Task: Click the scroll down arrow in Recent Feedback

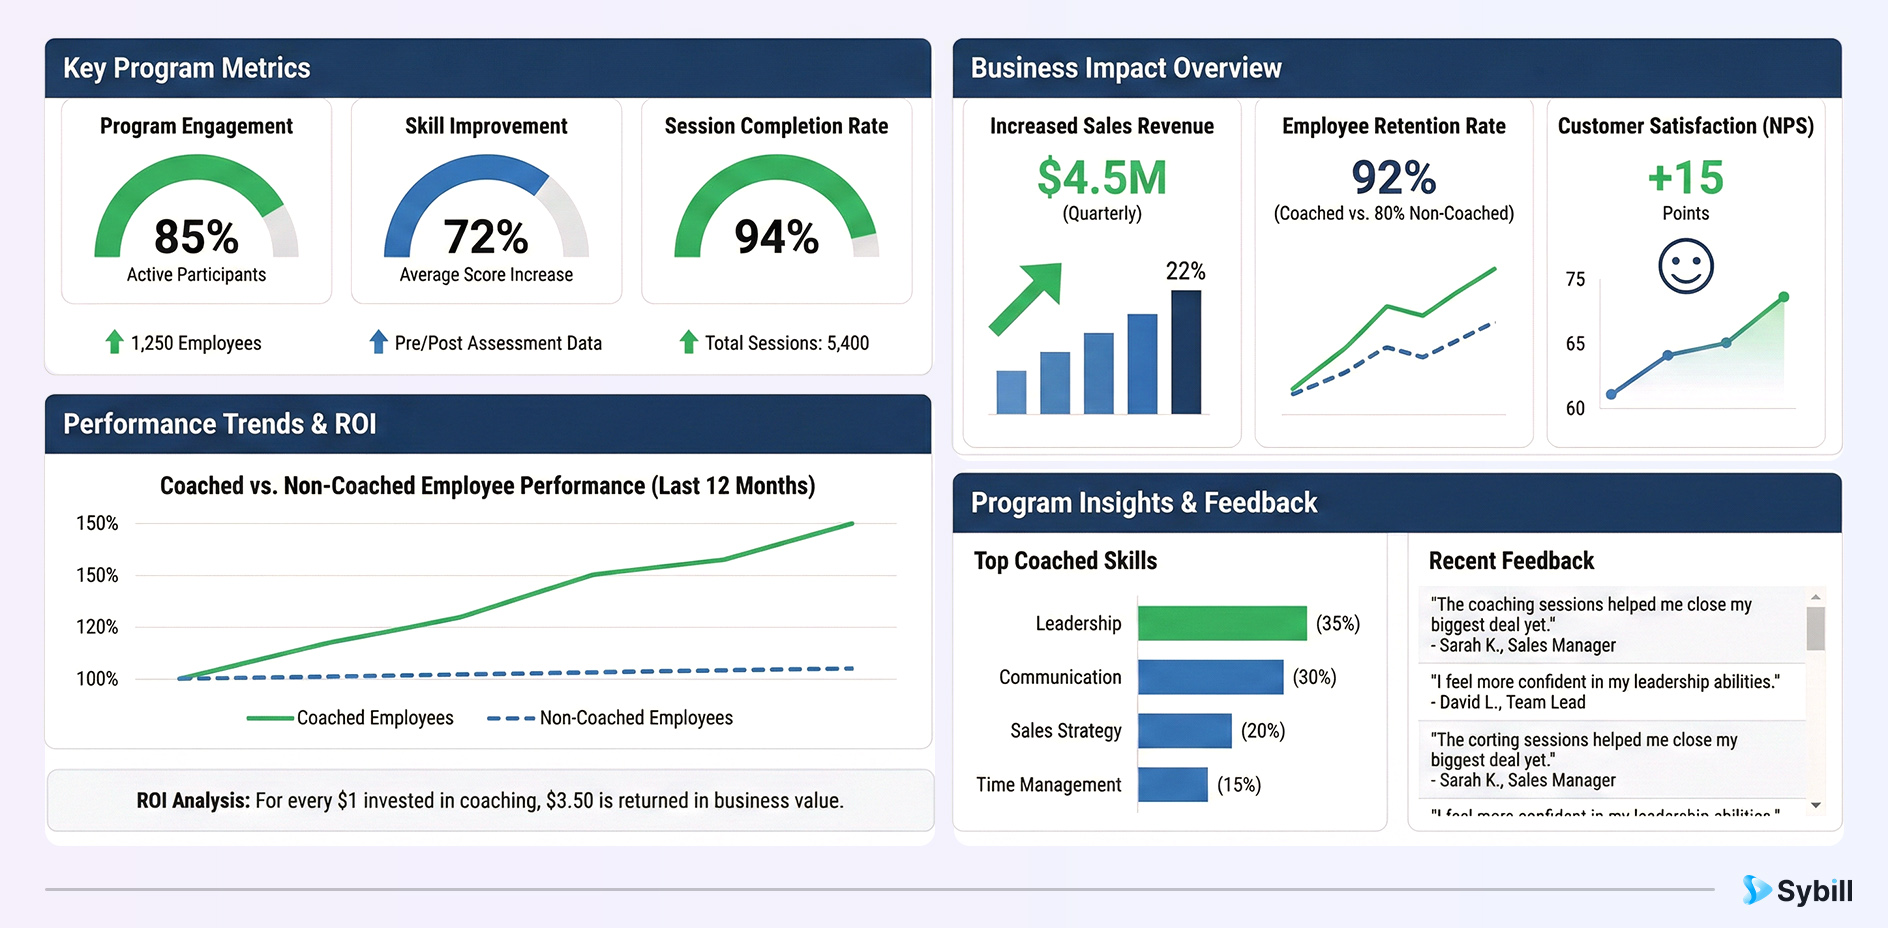Action: point(1816,805)
